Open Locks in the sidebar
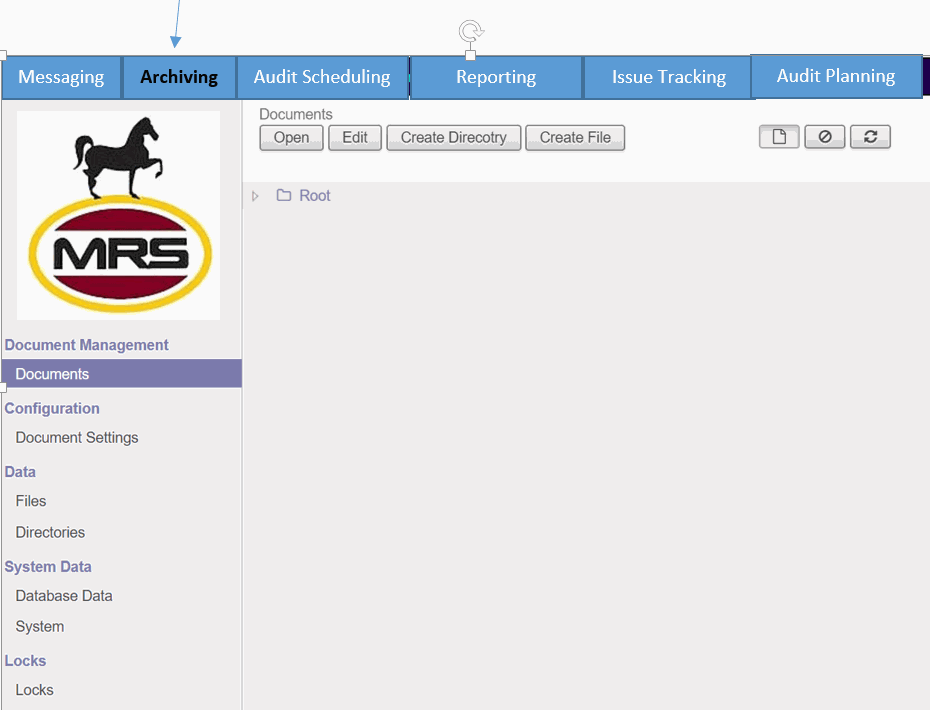This screenshot has height=710, width=930. (34, 689)
